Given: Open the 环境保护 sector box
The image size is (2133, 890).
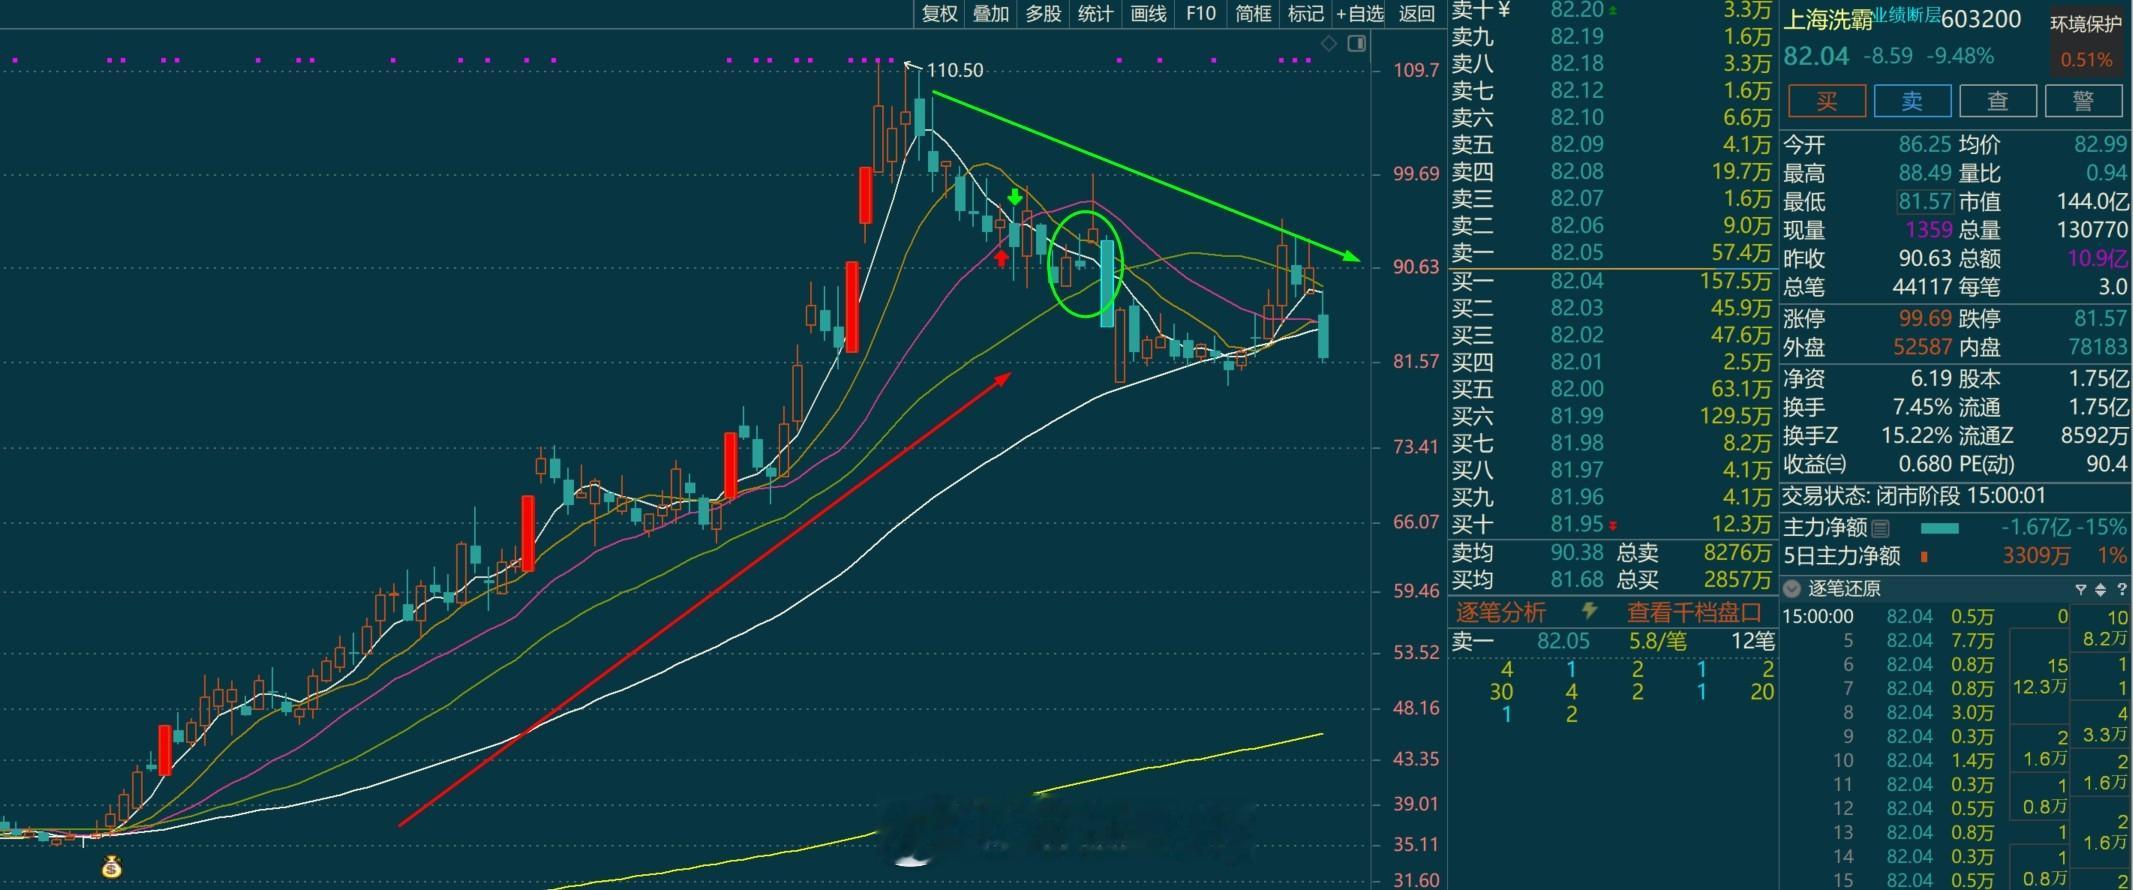Looking at the screenshot, I should pos(2086,40).
